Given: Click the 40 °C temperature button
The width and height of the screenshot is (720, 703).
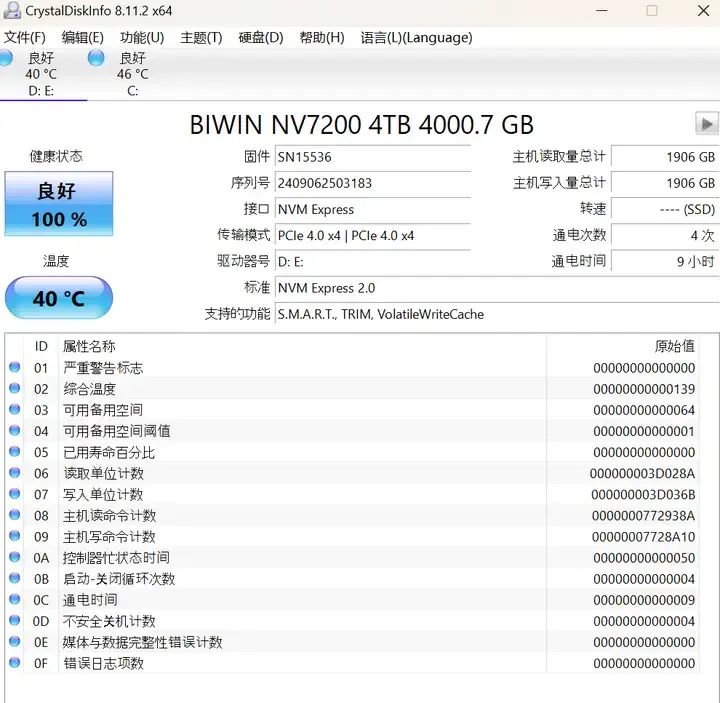Looking at the screenshot, I should coord(59,298).
